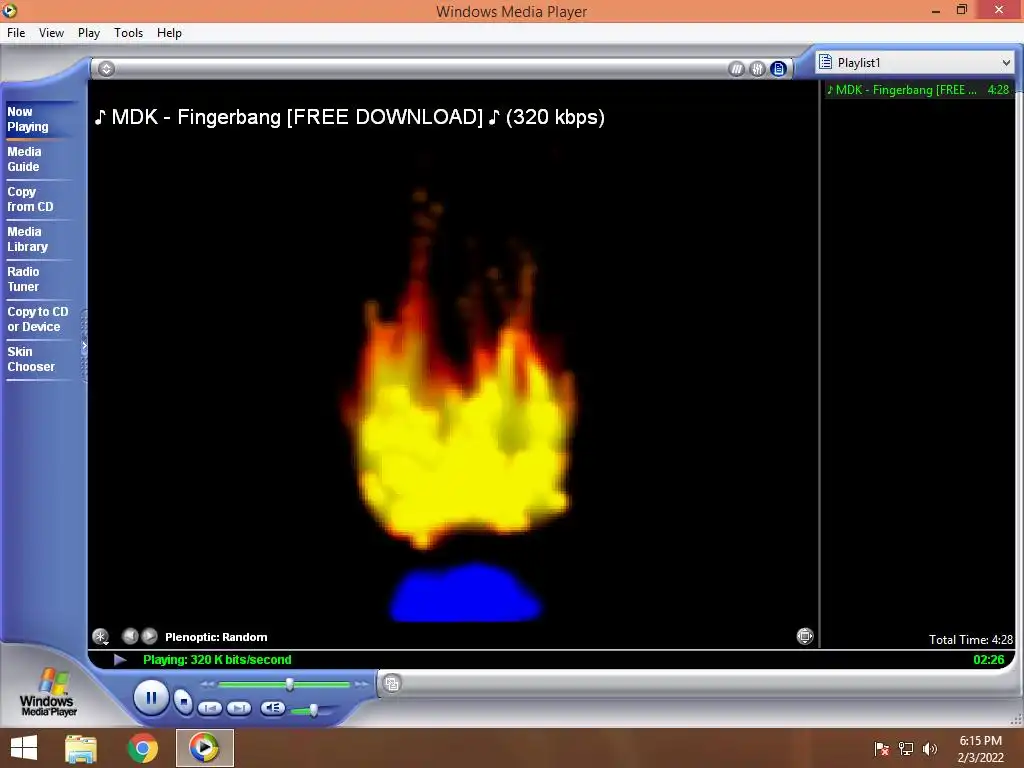Screen dimensions: 1024x768
Task: Skip to the previous track
Action: coord(210,708)
